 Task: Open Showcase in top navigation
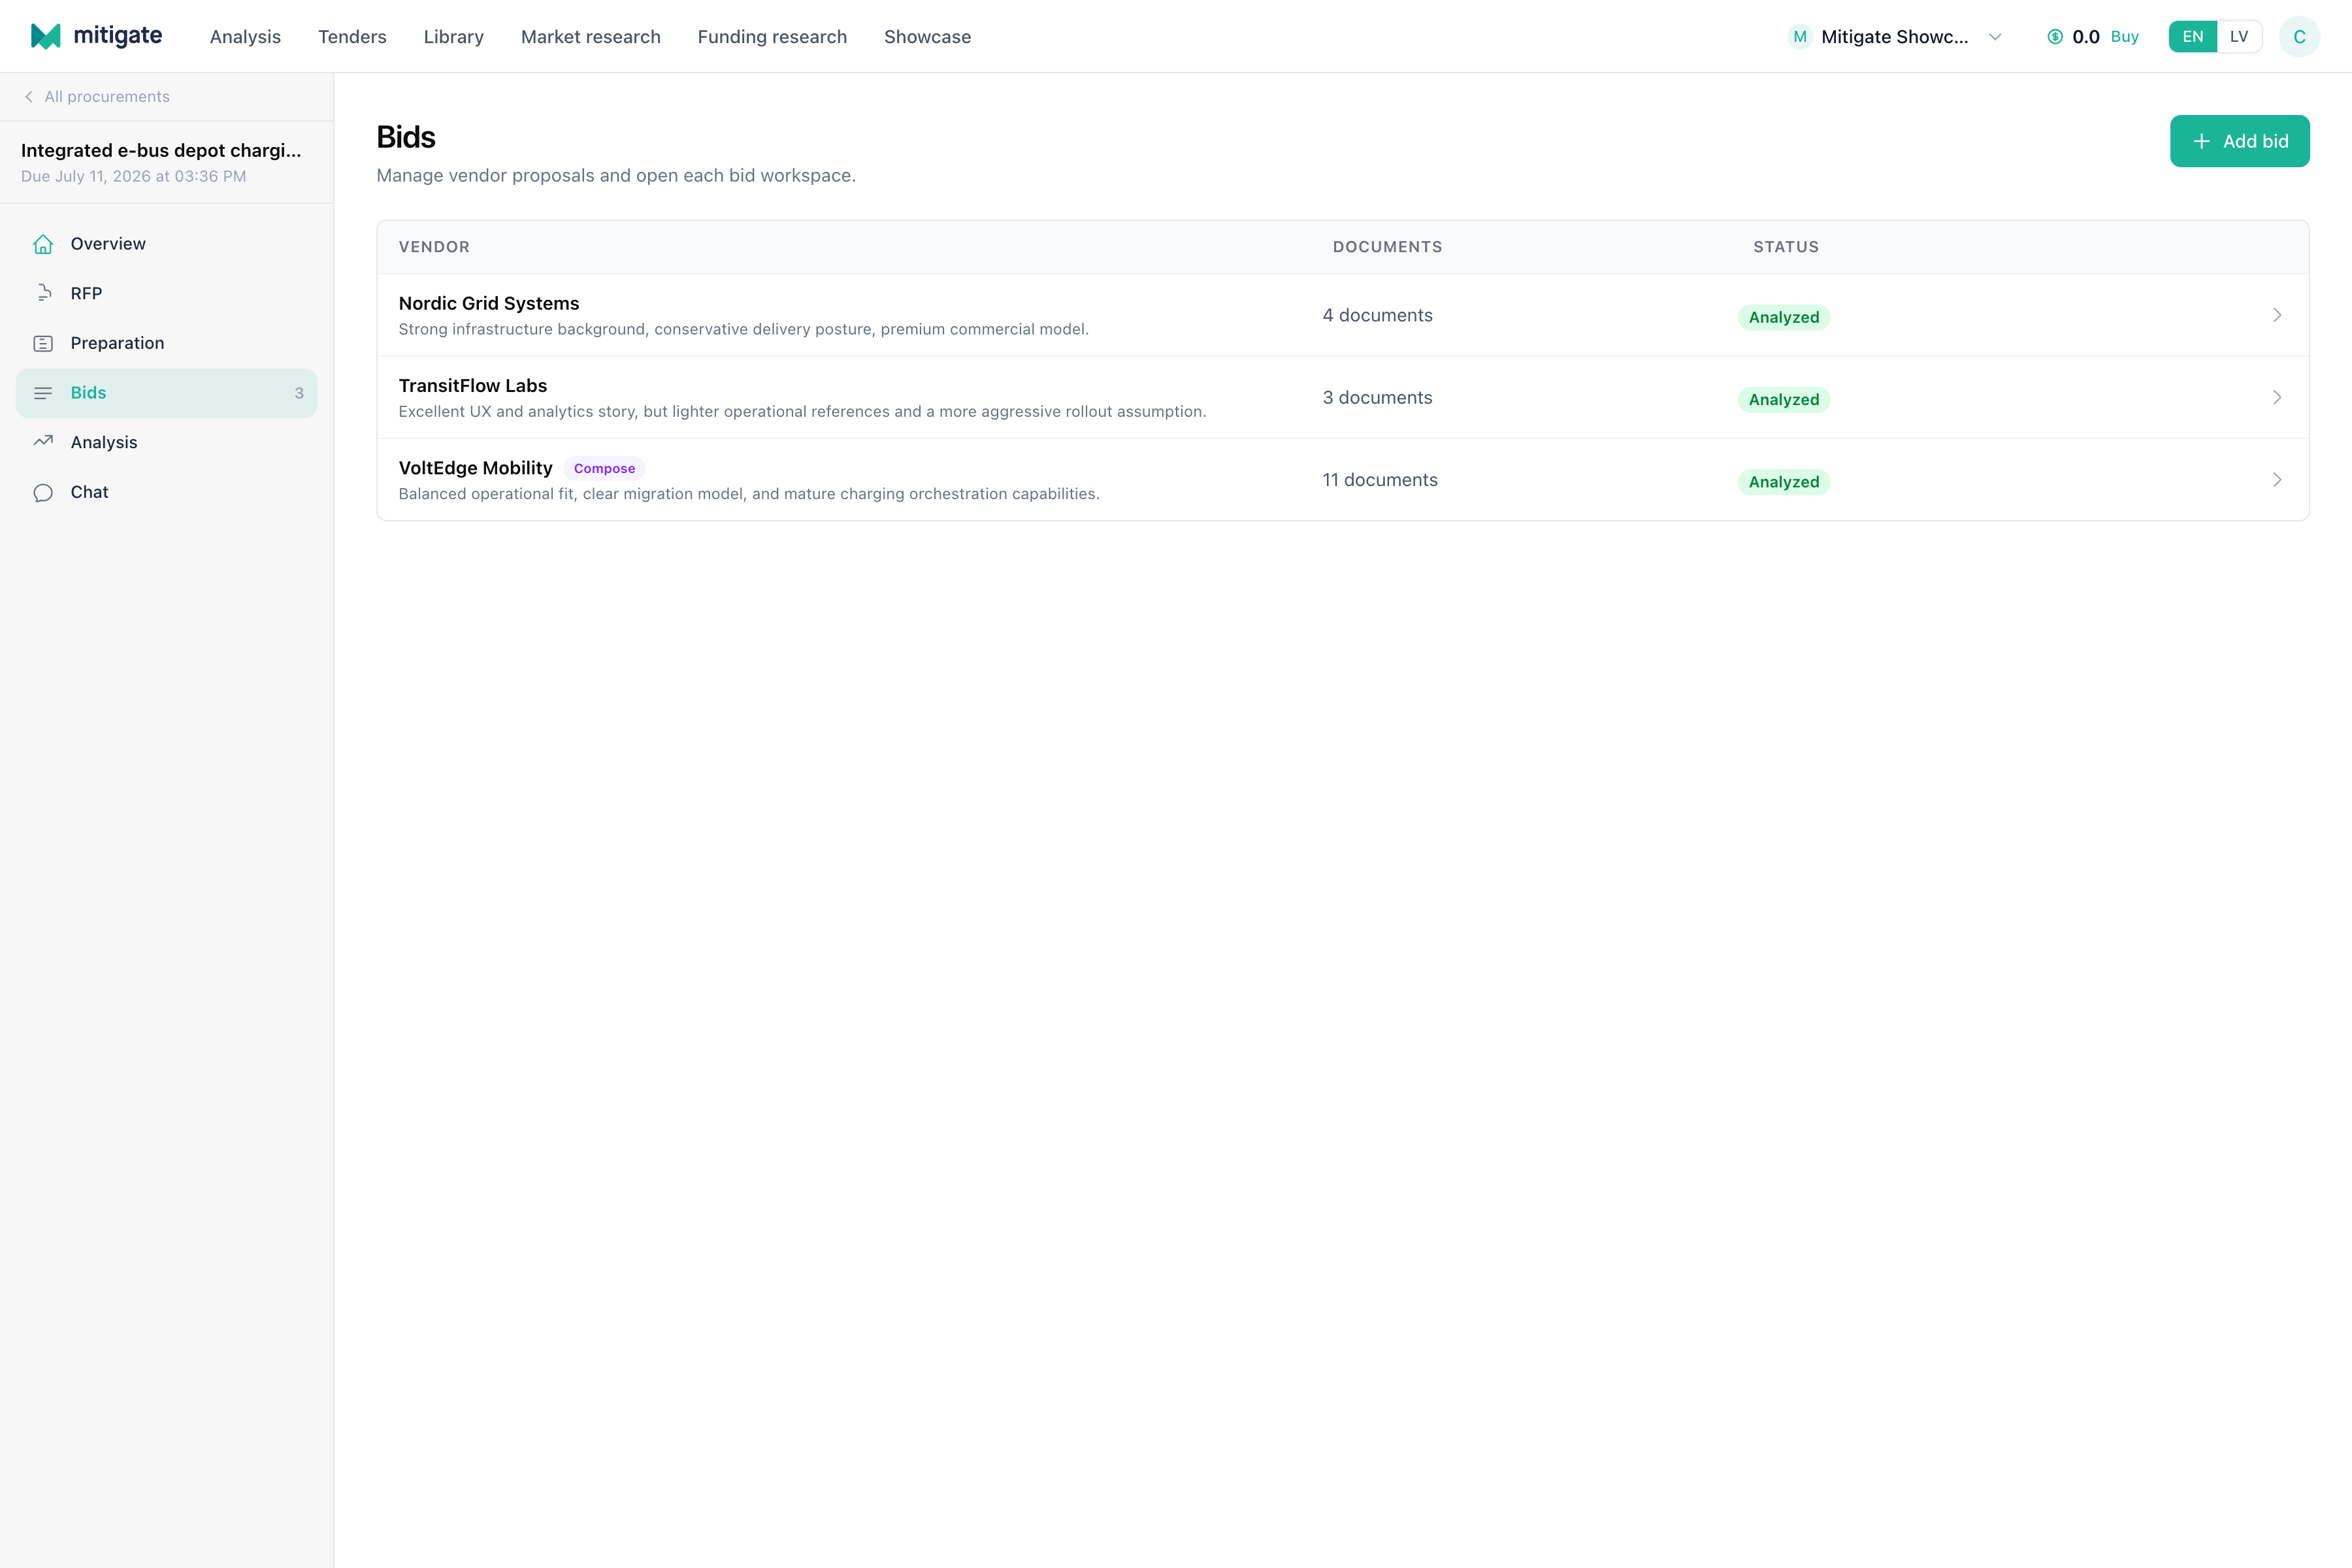927,37
